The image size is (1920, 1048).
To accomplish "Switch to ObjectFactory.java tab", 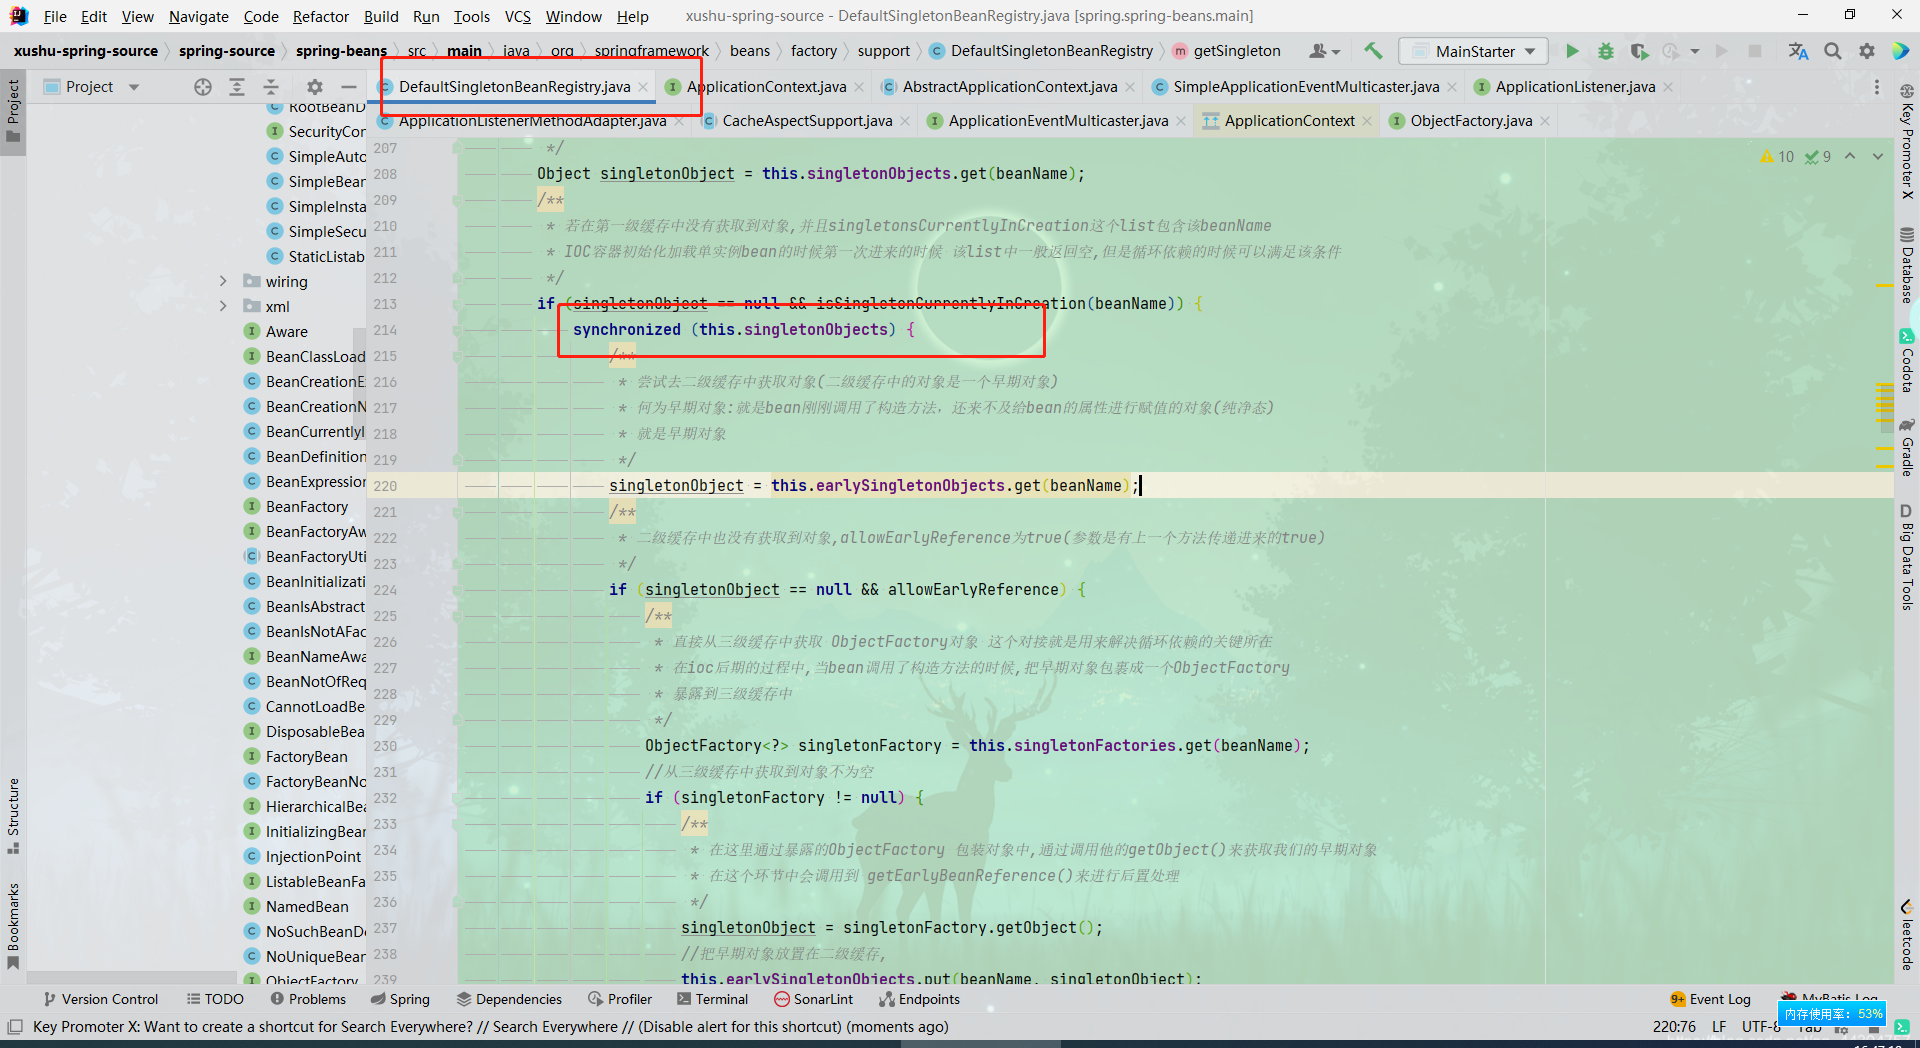I will [x=1470, y=121].
